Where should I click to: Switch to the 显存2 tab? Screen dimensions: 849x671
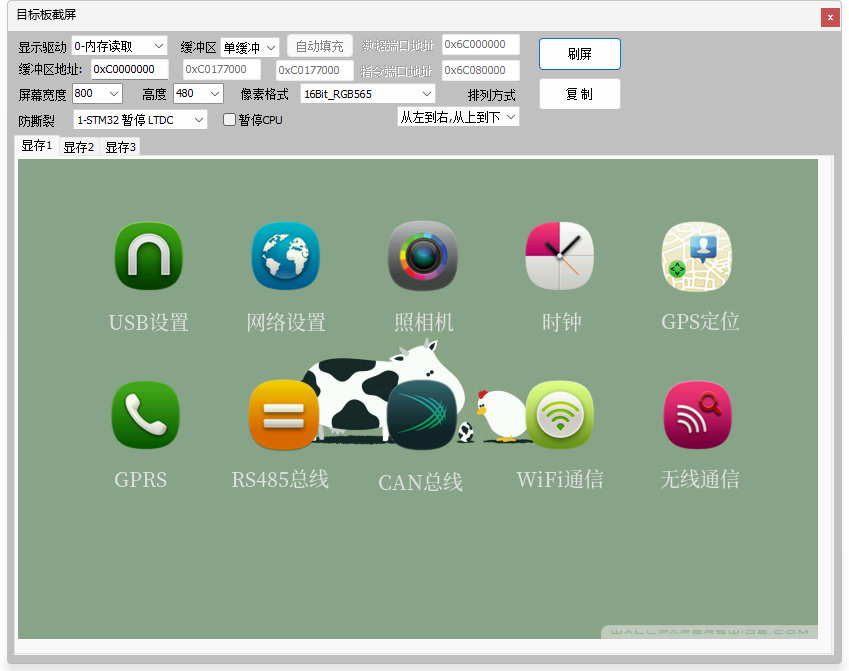79,147
